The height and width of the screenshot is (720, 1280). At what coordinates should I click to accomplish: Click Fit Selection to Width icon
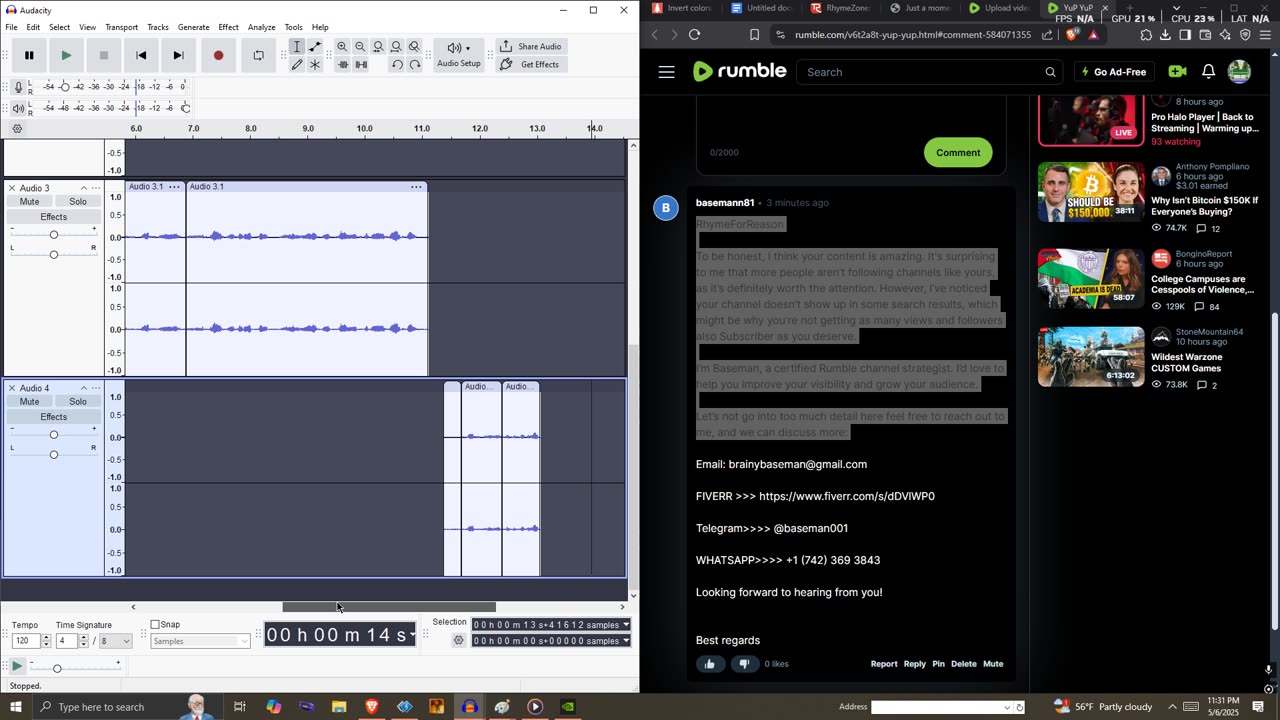(378, 46)
